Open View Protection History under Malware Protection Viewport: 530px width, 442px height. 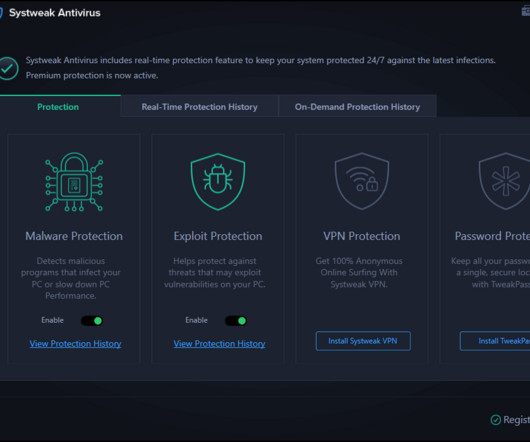point(75,344)
